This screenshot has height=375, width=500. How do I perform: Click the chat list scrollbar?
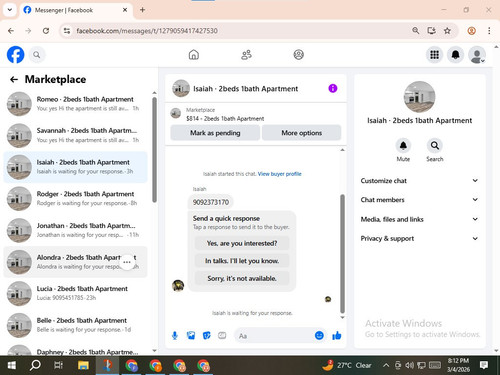[x=154, y=150]
